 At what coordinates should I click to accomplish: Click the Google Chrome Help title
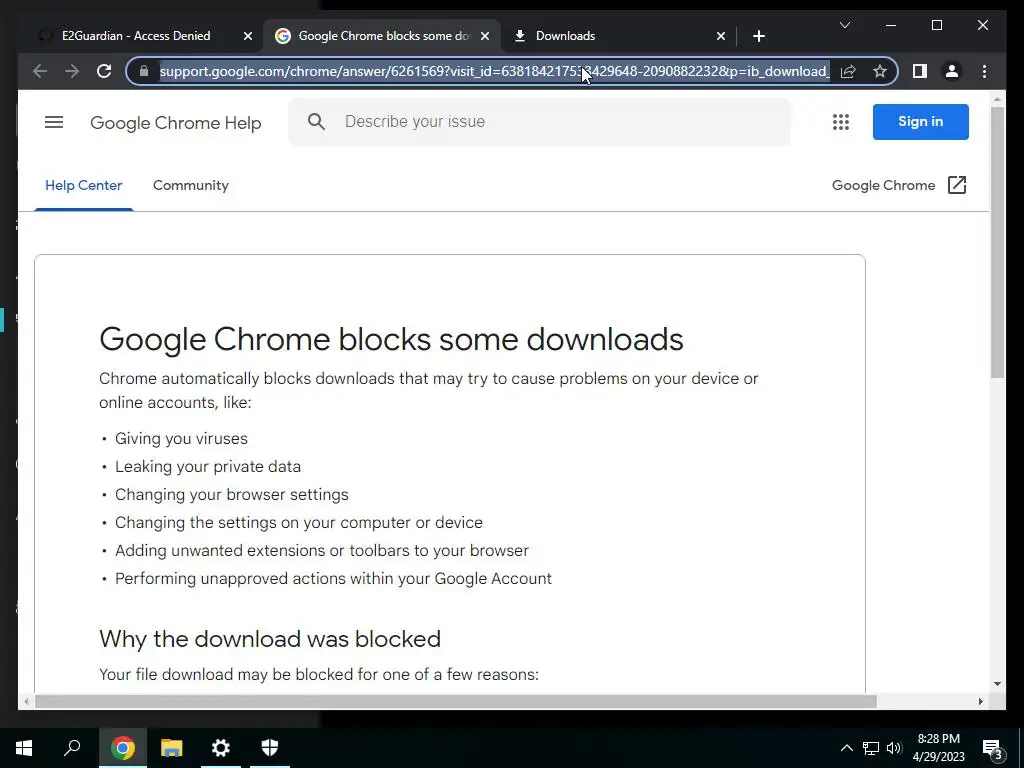click(x=176, y=123)
